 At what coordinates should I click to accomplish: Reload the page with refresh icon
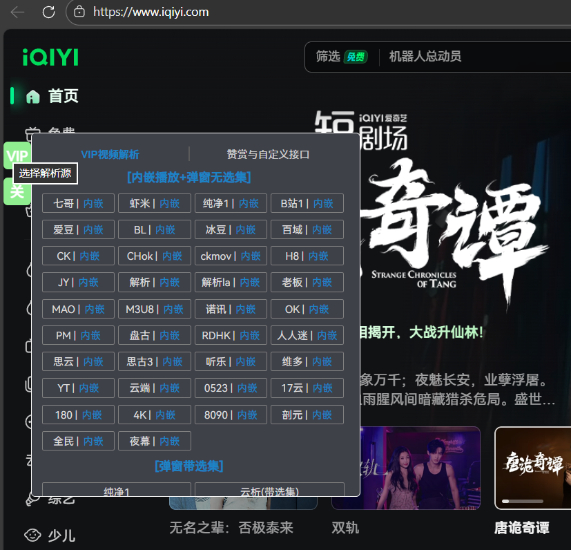(x=48, y=12)
